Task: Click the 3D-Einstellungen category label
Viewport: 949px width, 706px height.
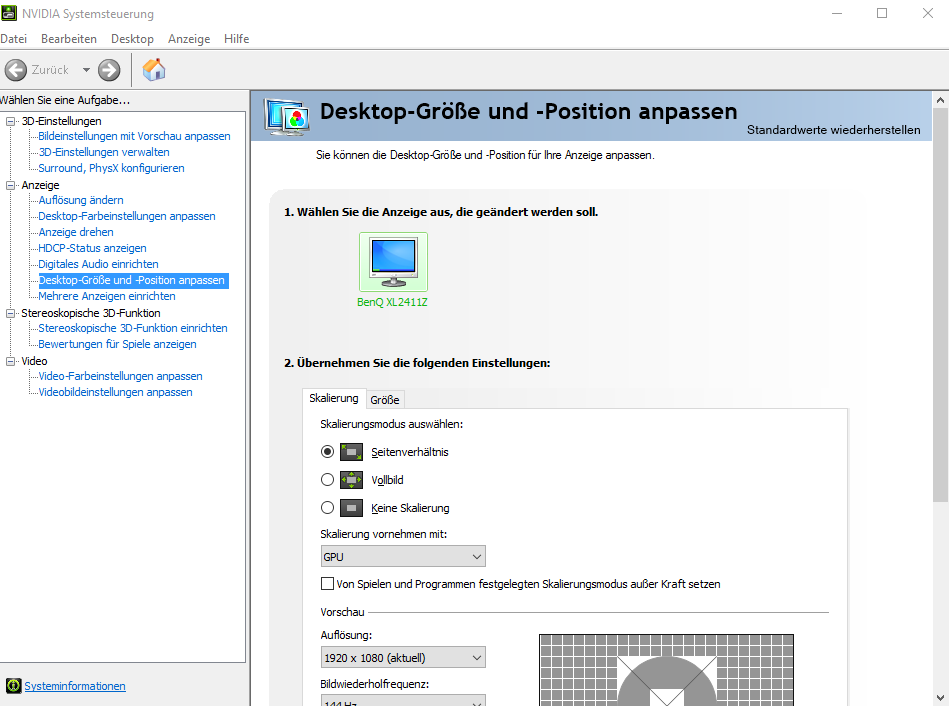Action: [61, 121]
